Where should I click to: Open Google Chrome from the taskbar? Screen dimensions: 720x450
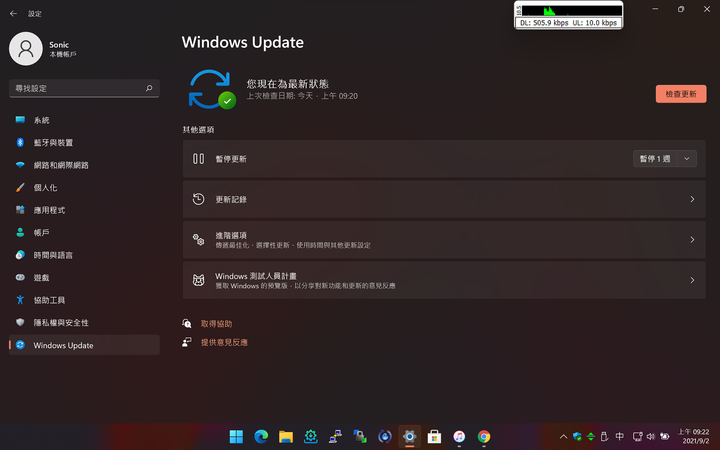[x=484, y=436]
